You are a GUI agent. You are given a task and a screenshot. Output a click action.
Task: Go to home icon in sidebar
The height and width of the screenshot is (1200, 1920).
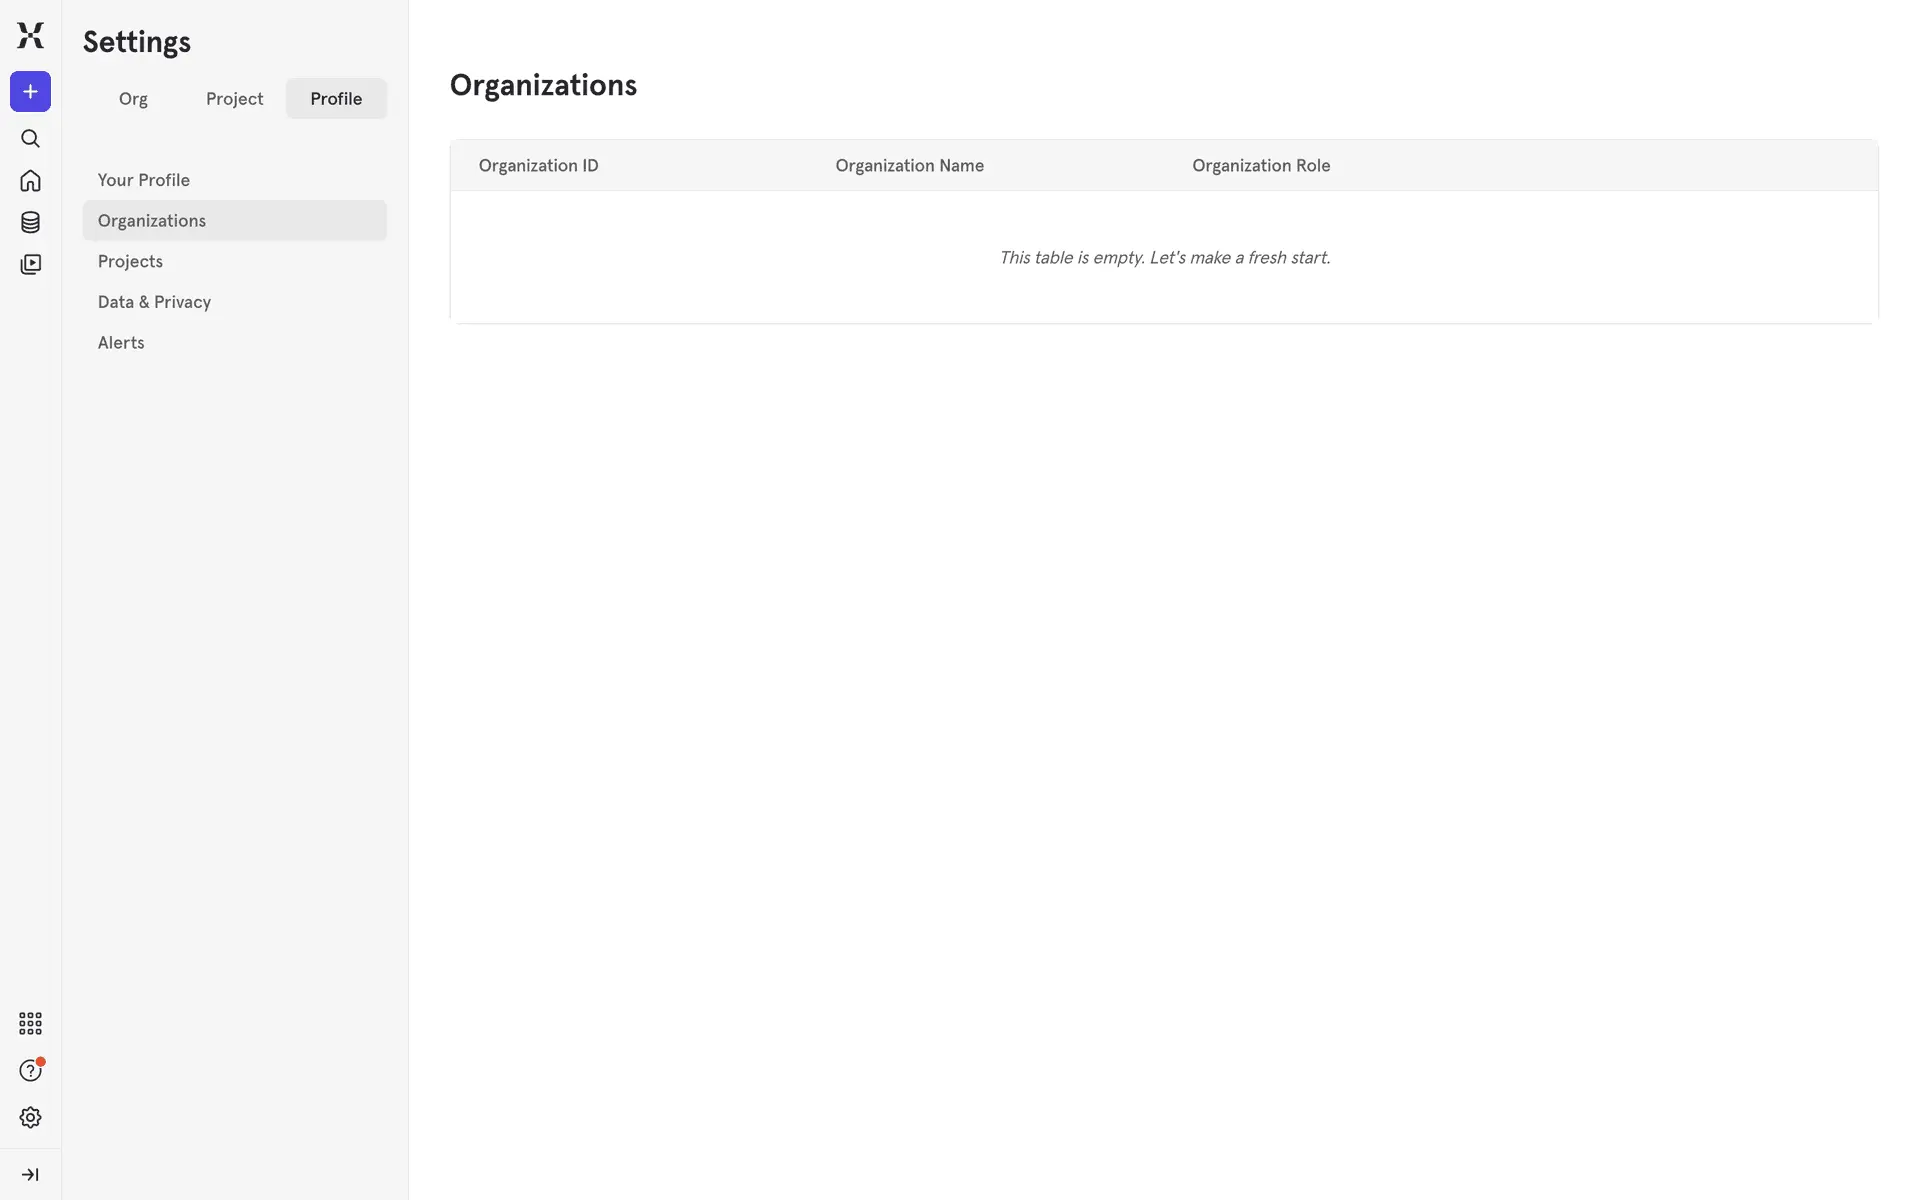pos(30,181)
